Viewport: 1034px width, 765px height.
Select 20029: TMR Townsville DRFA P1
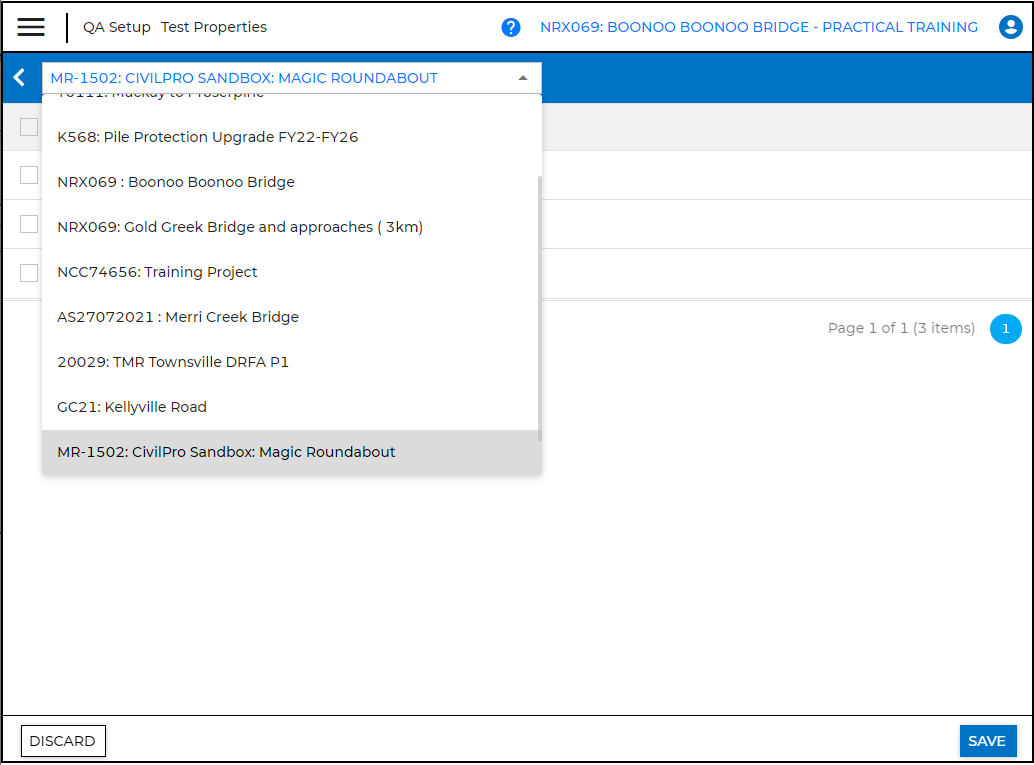[291, 362]
